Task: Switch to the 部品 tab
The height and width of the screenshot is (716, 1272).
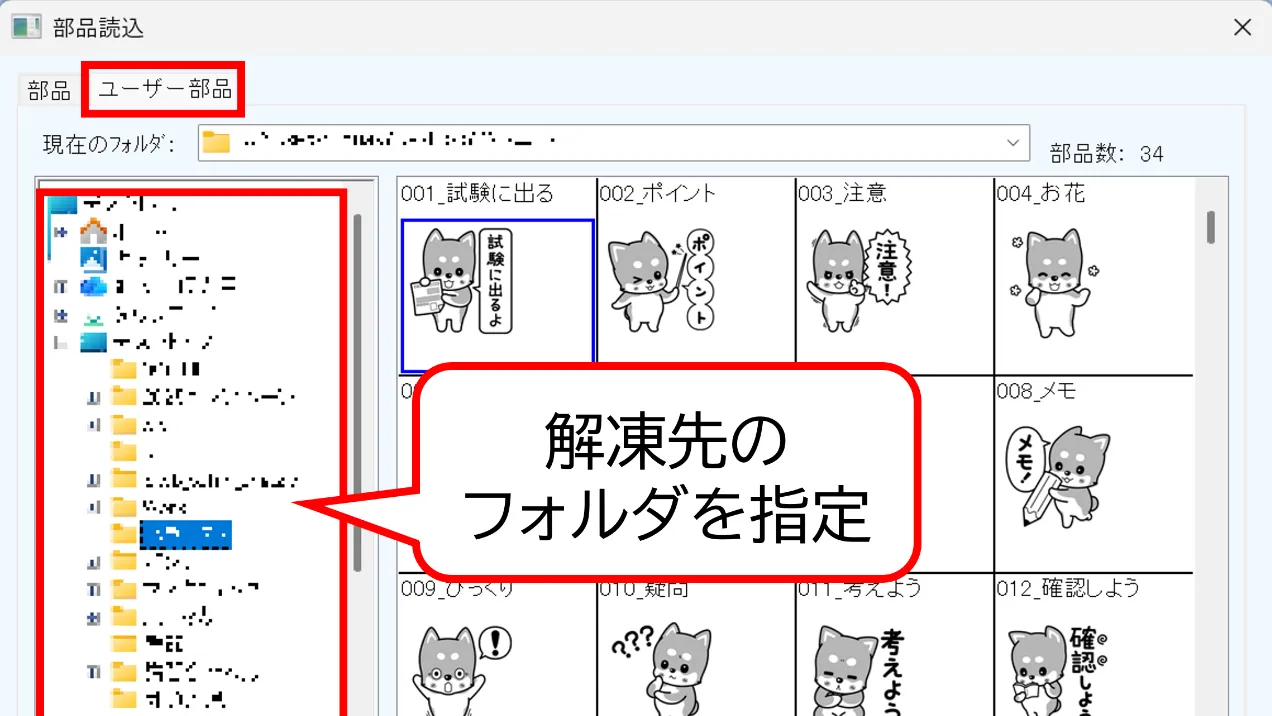Action: (x=48, y=89)
